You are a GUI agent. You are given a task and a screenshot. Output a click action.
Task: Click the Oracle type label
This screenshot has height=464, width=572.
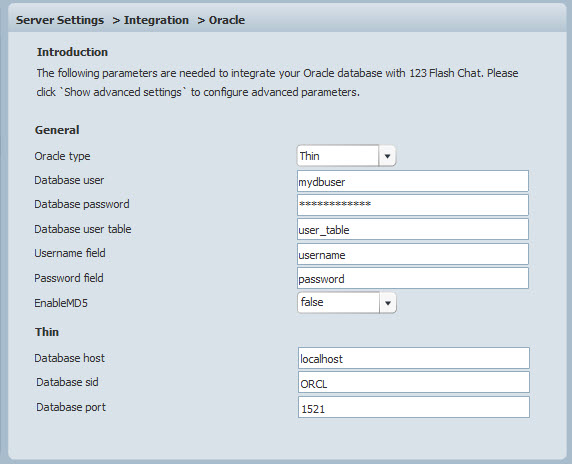pos(62,156)
